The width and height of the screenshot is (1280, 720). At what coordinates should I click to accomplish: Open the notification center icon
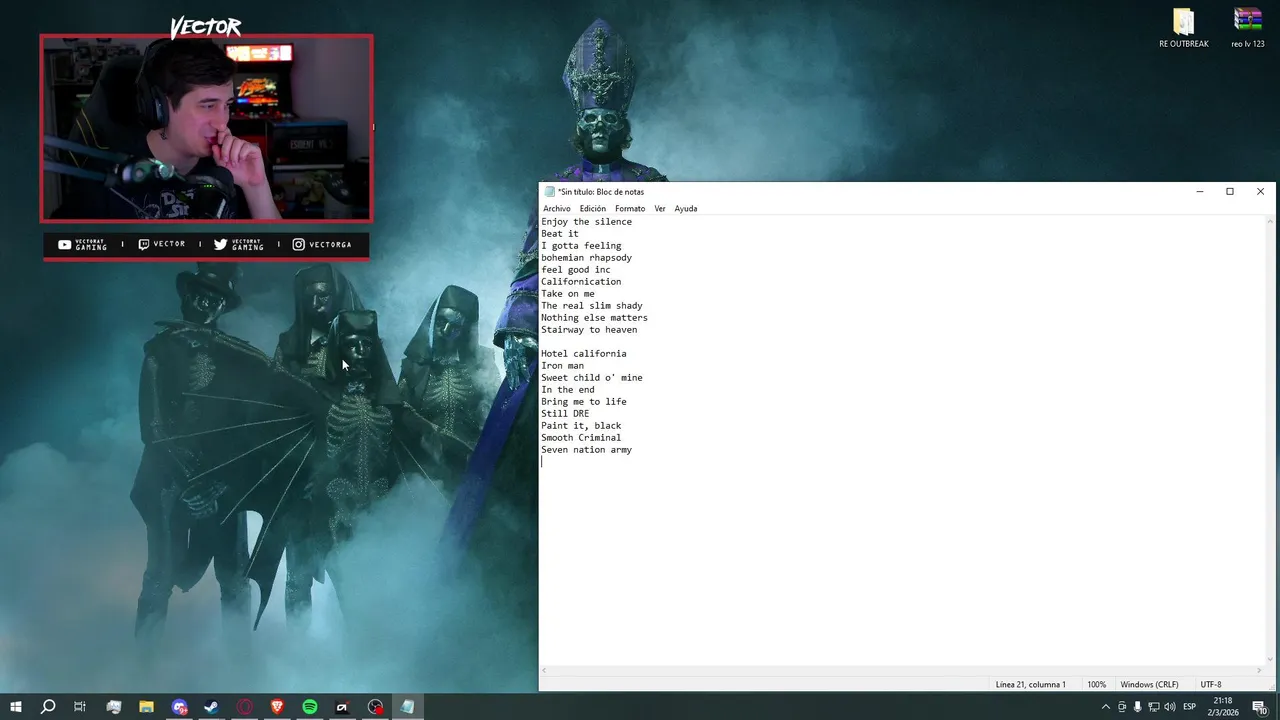click(1259, 707)
